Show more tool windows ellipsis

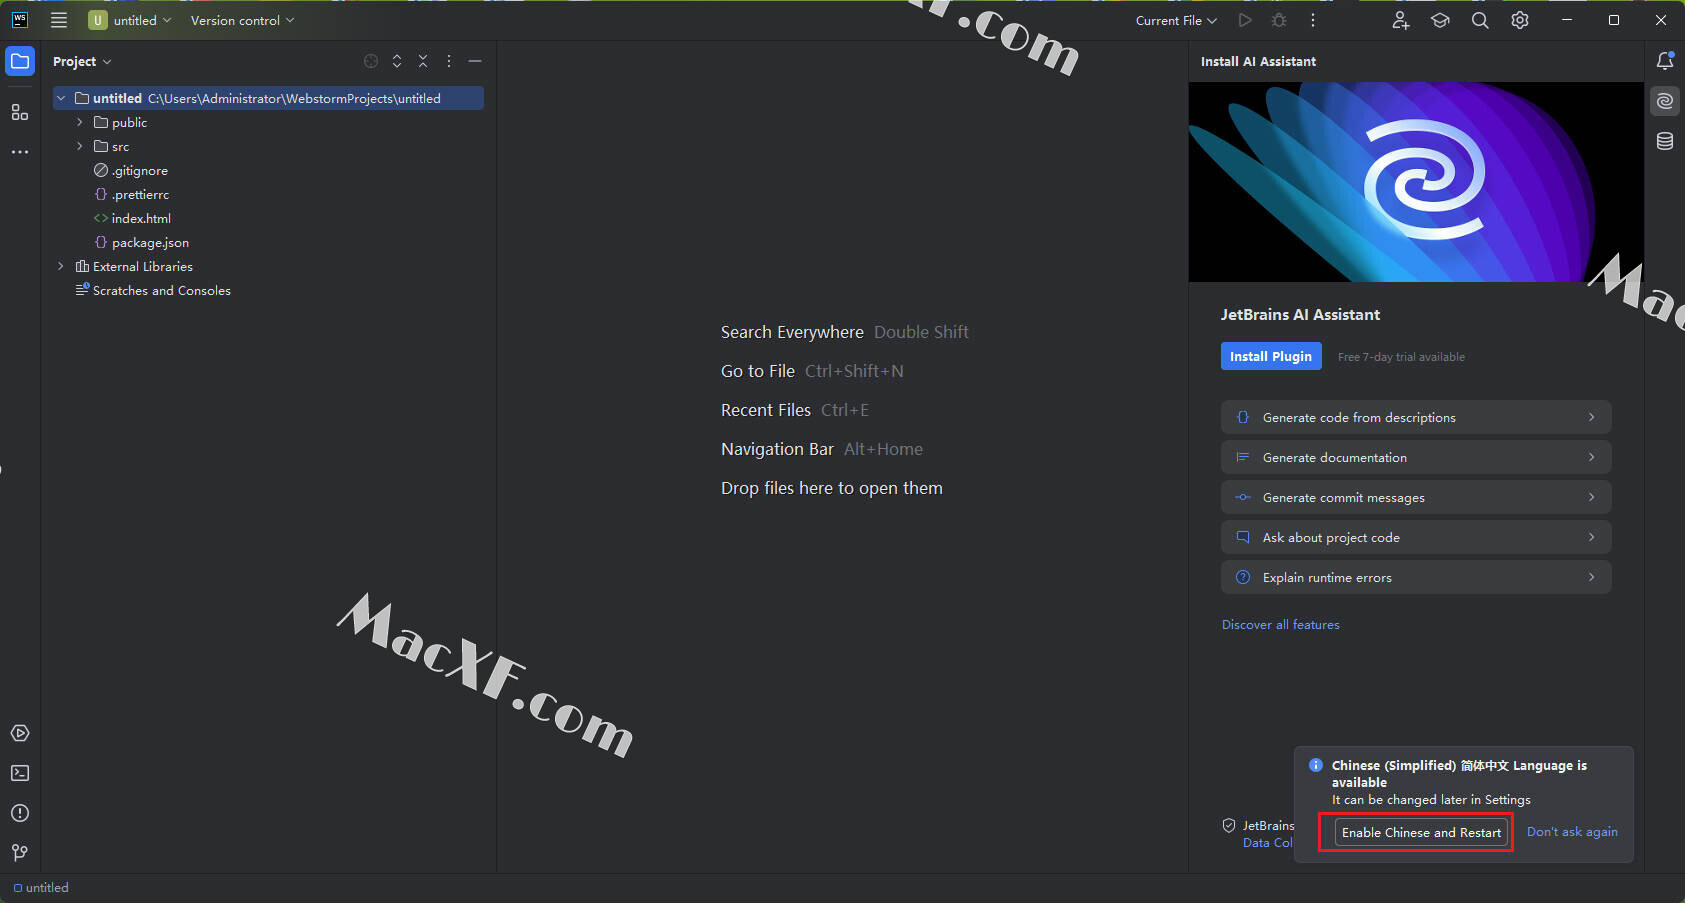coord(20,152)
